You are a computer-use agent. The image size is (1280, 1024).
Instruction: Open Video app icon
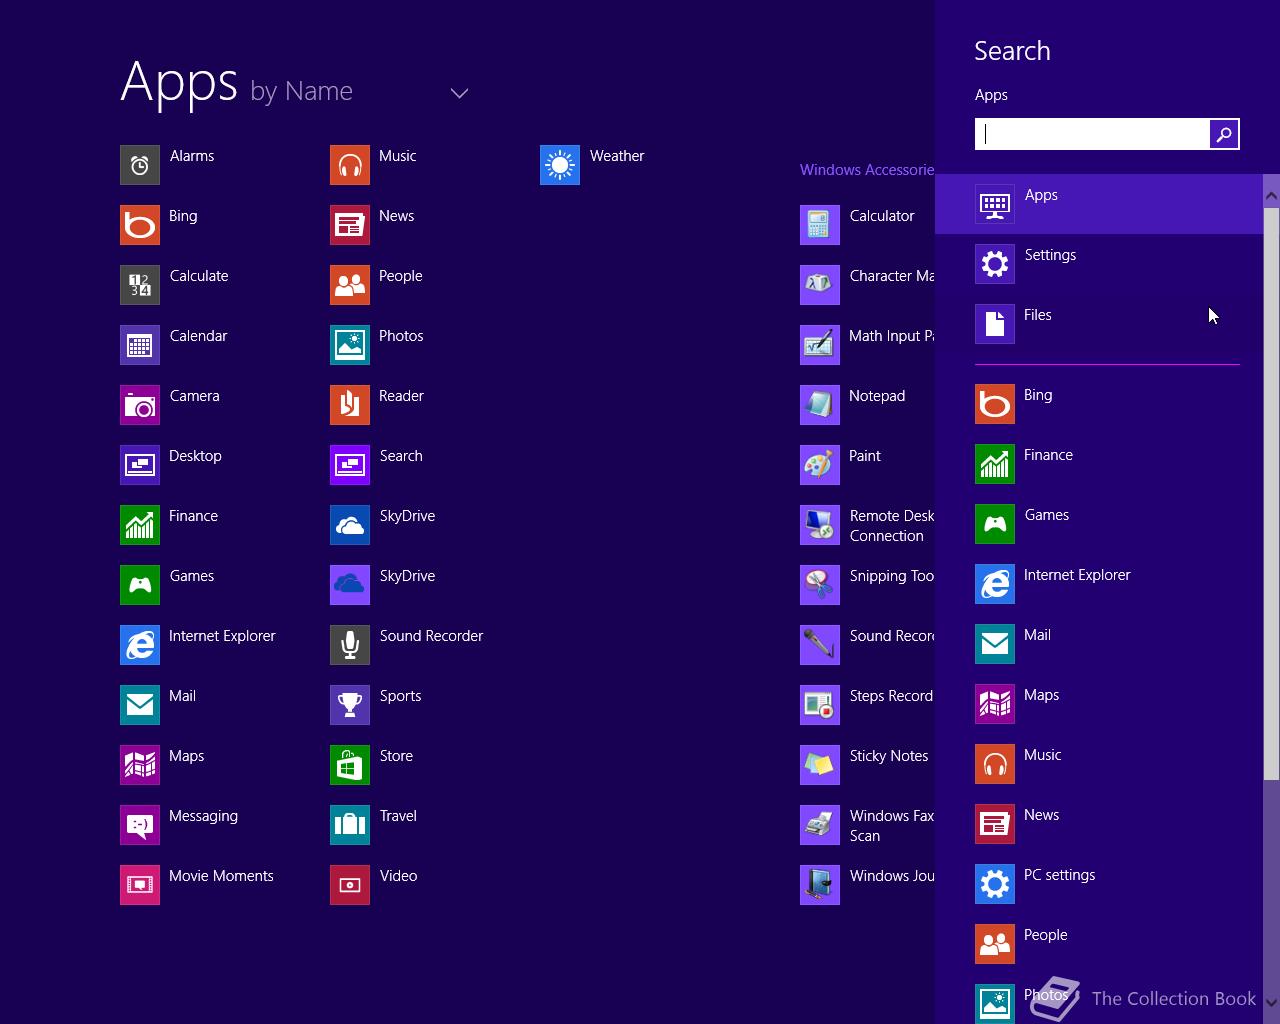click(x=350, y=885)
